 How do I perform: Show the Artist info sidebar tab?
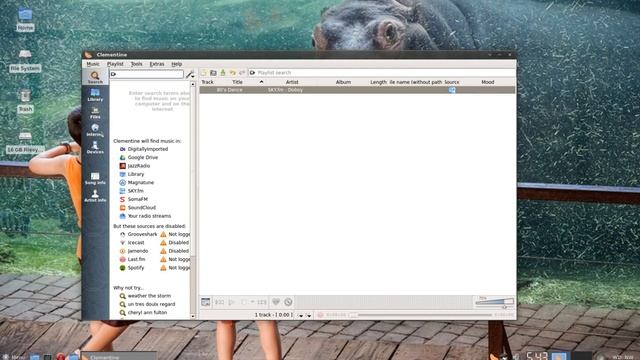[x=95, y=196]
